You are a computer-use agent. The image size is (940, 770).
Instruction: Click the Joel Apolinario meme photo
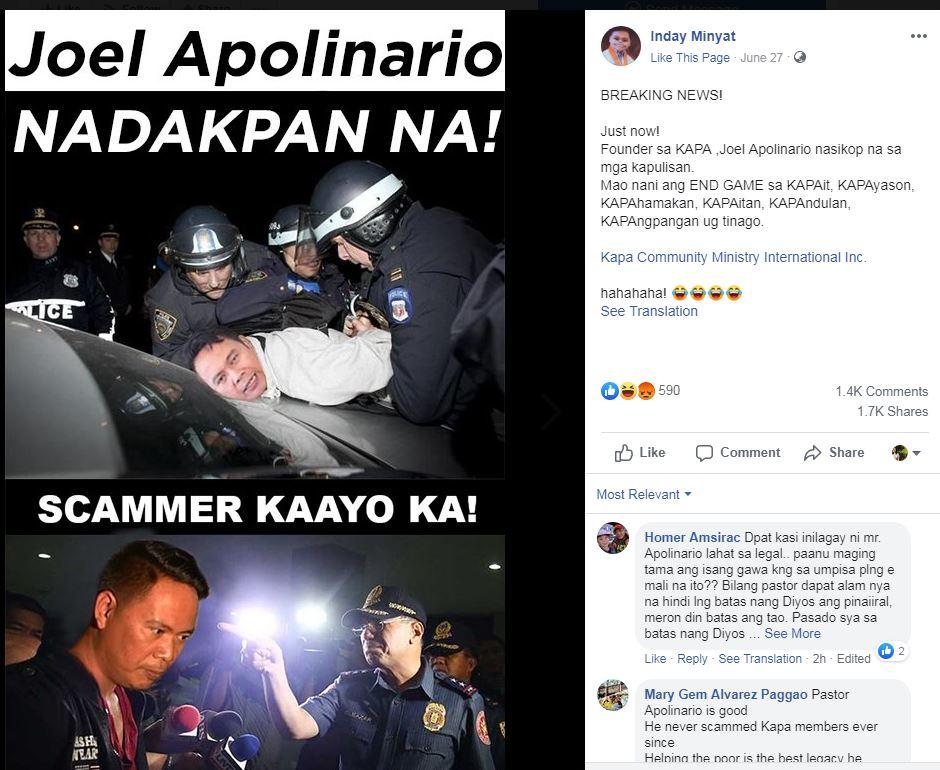[x=255, y=390]
